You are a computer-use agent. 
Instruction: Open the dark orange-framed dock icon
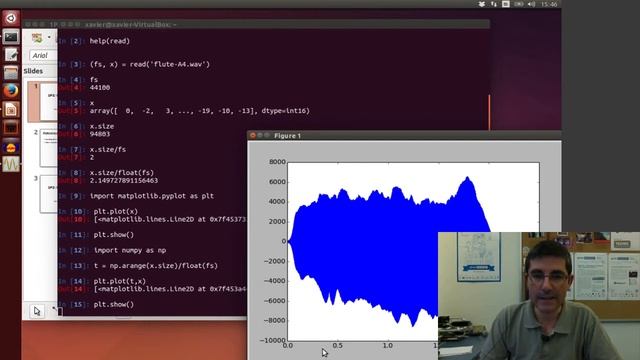(x=11, y=128)
